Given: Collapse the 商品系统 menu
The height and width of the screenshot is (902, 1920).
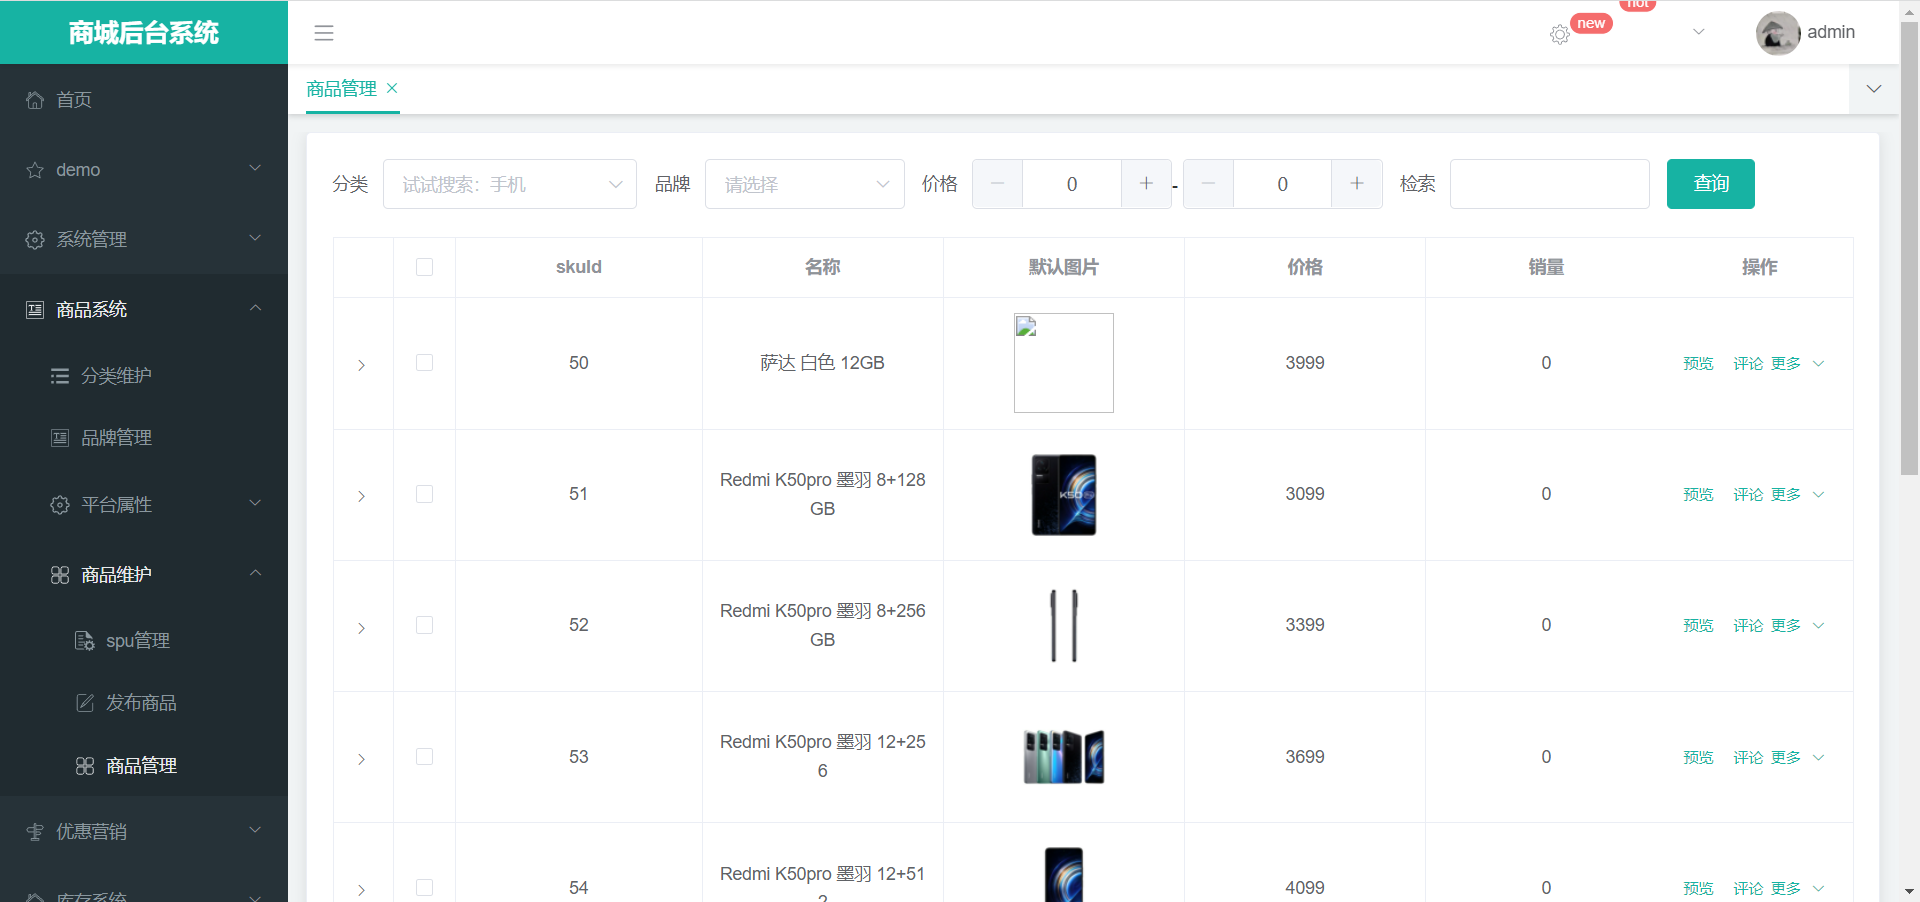Looking at the screenshot, I should 144,310.
